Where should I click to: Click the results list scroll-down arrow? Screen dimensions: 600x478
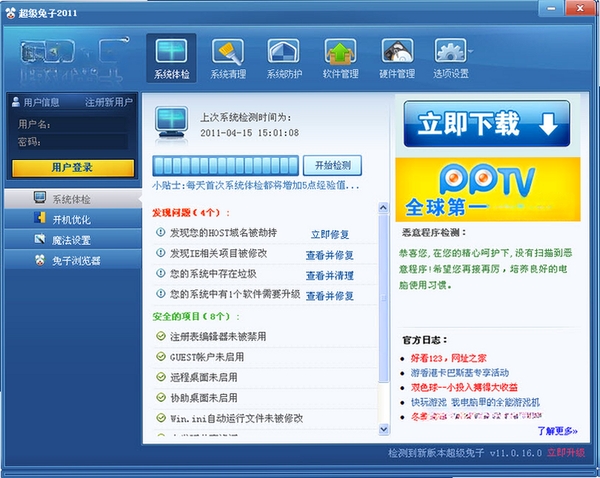point(383,429)
